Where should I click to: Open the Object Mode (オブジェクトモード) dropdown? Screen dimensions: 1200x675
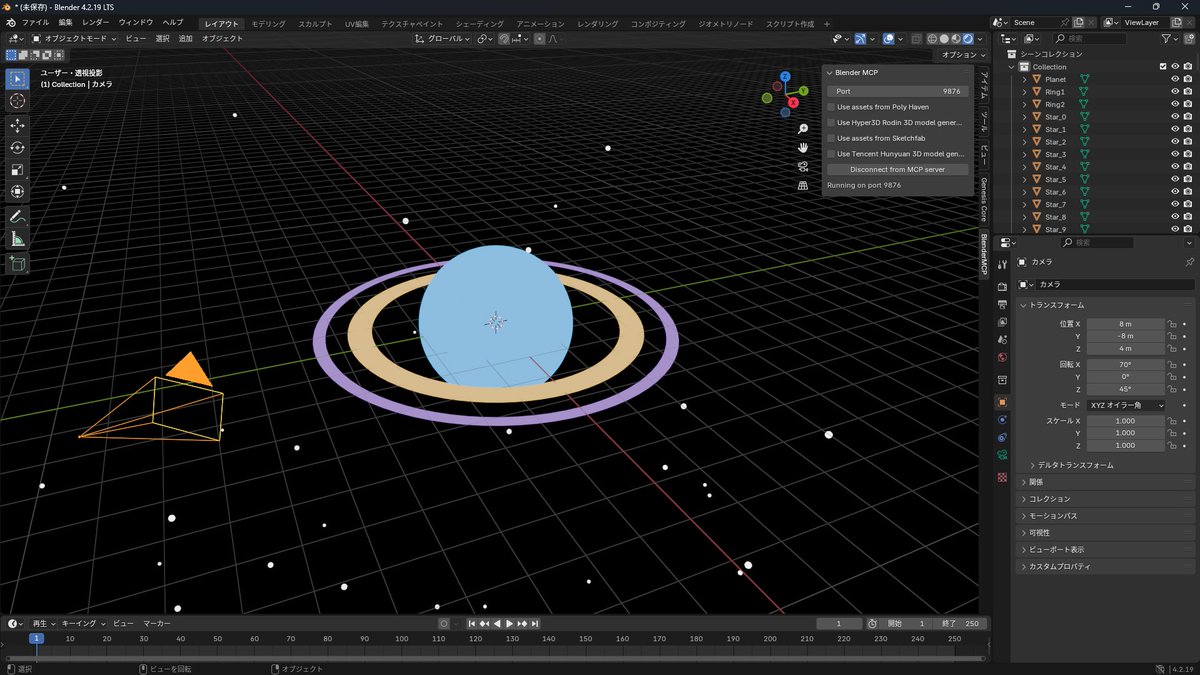coord(75,38)
